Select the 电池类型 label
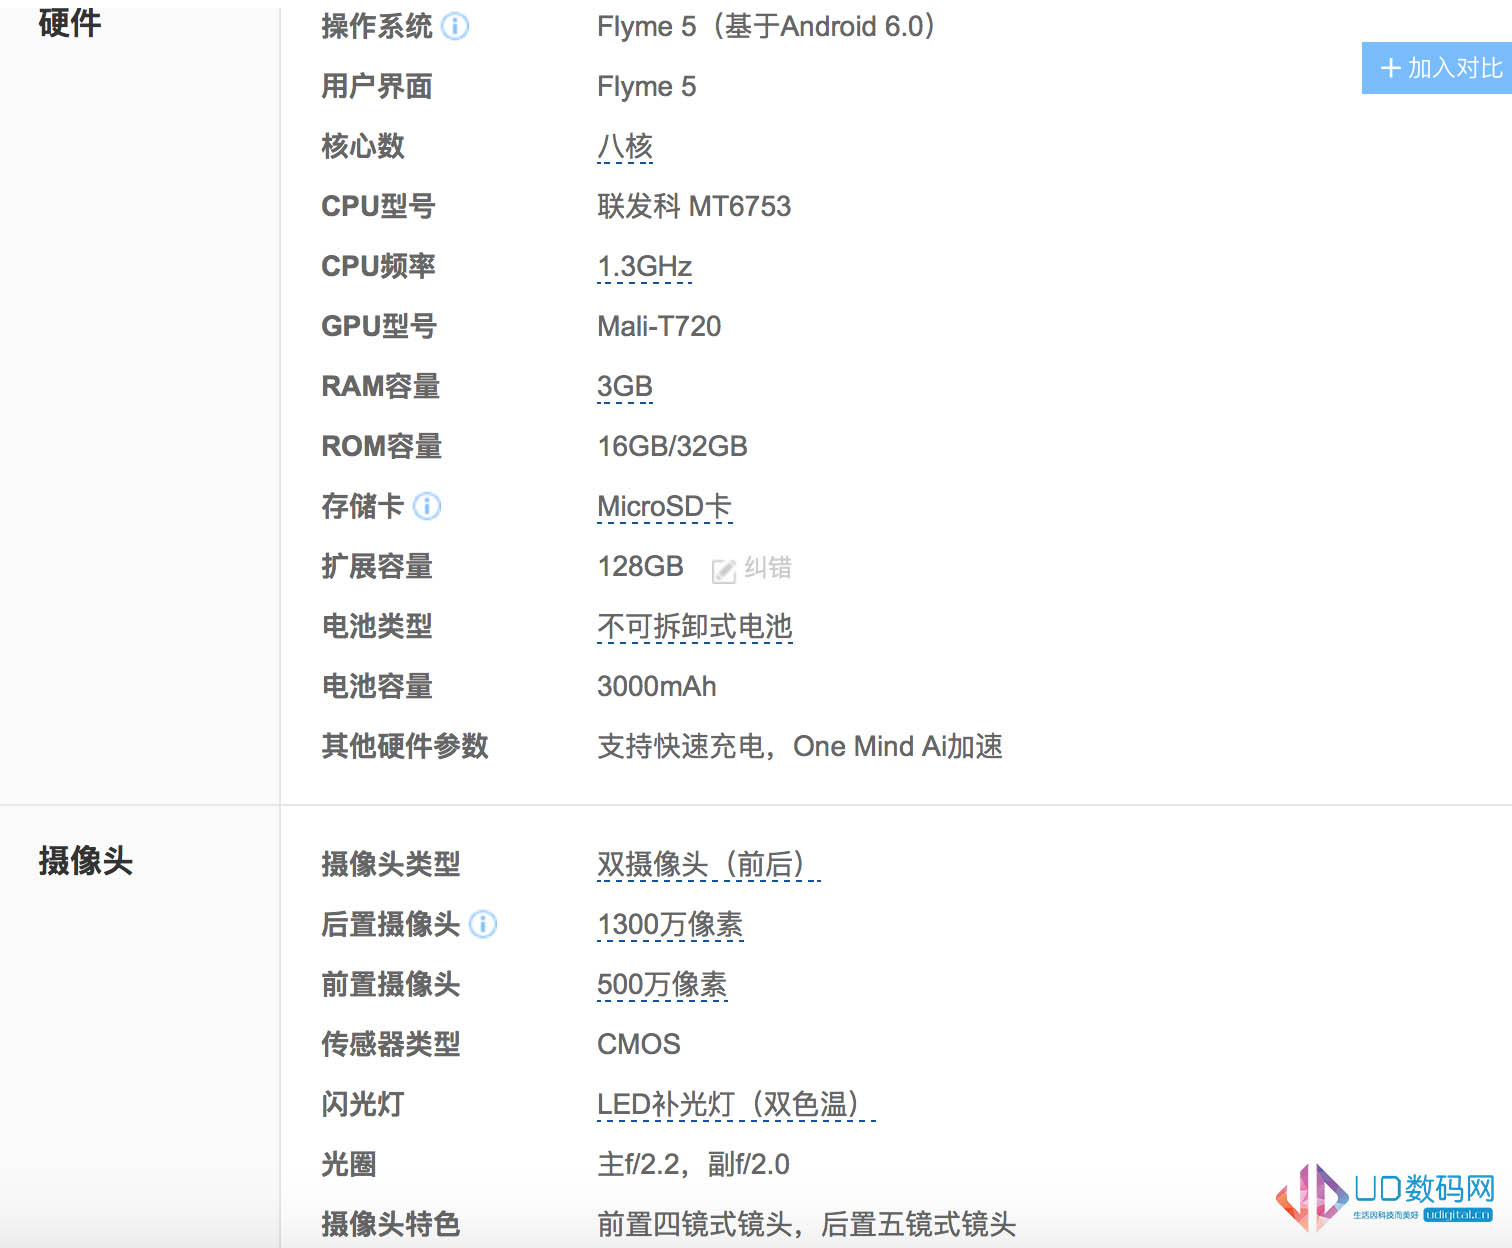Image resolution: width=1512 pixels, height=1248 pixels. coord(377,626)
